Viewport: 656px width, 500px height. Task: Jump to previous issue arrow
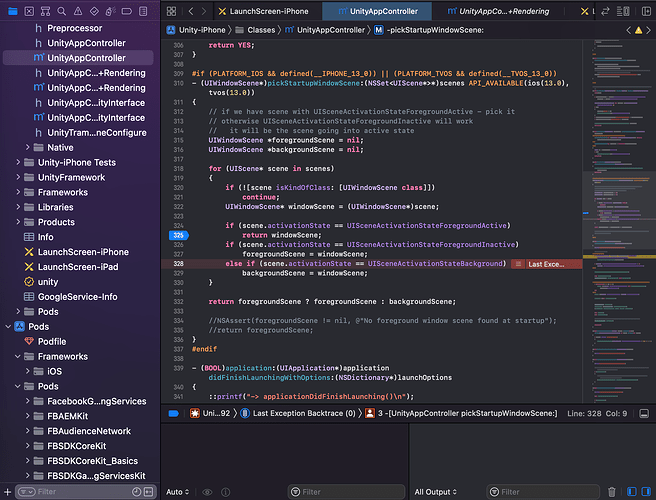point(628,30)
